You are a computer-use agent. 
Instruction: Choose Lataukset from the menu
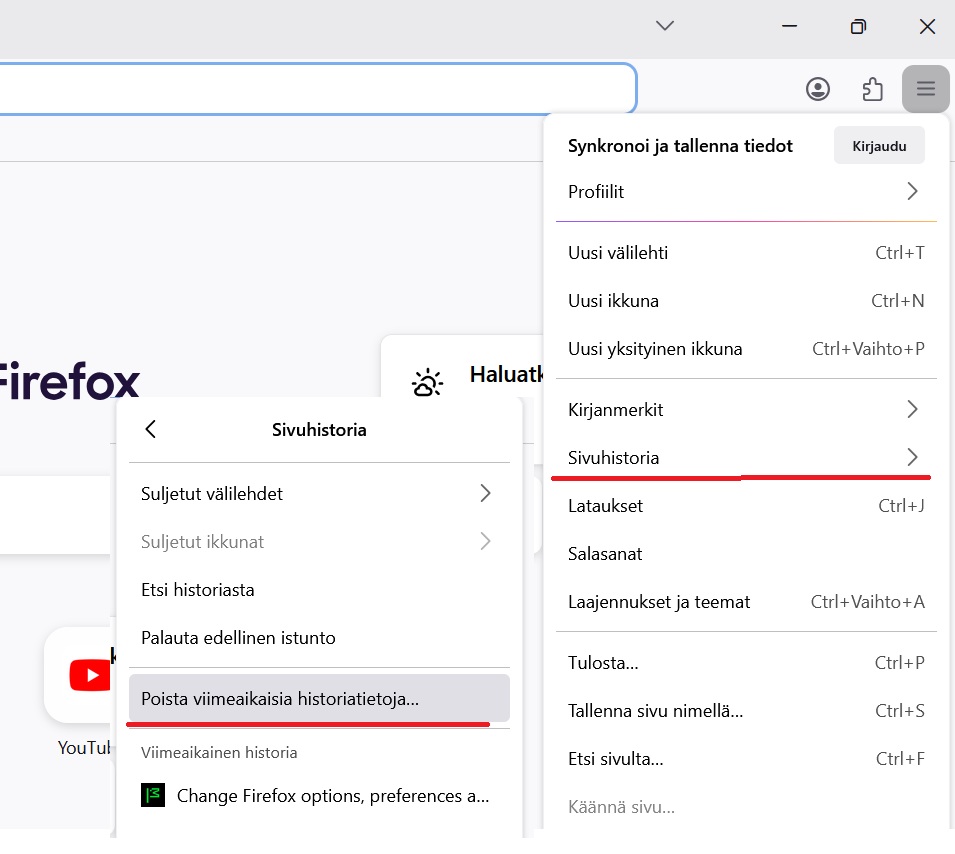604,505
